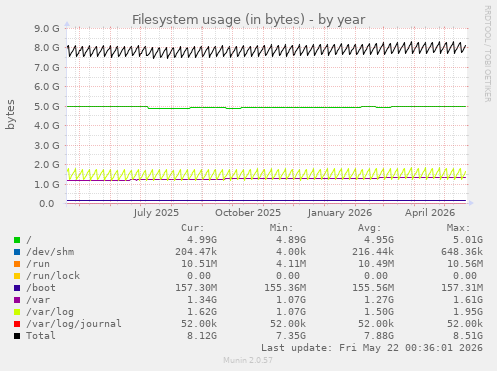The height and width of the screenshot is (371, 497).
Task: Click the lime /var/log legend swatch
Action: click(x=17, y=312)
